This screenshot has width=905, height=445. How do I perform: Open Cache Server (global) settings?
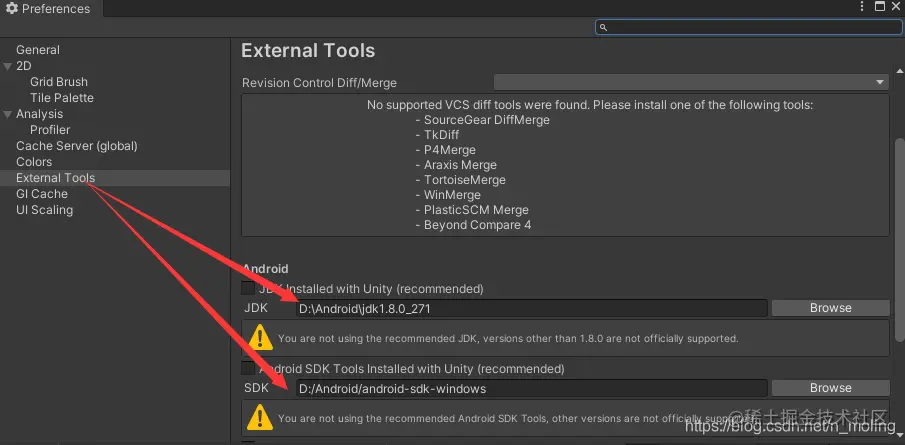(x=77, y=146)
